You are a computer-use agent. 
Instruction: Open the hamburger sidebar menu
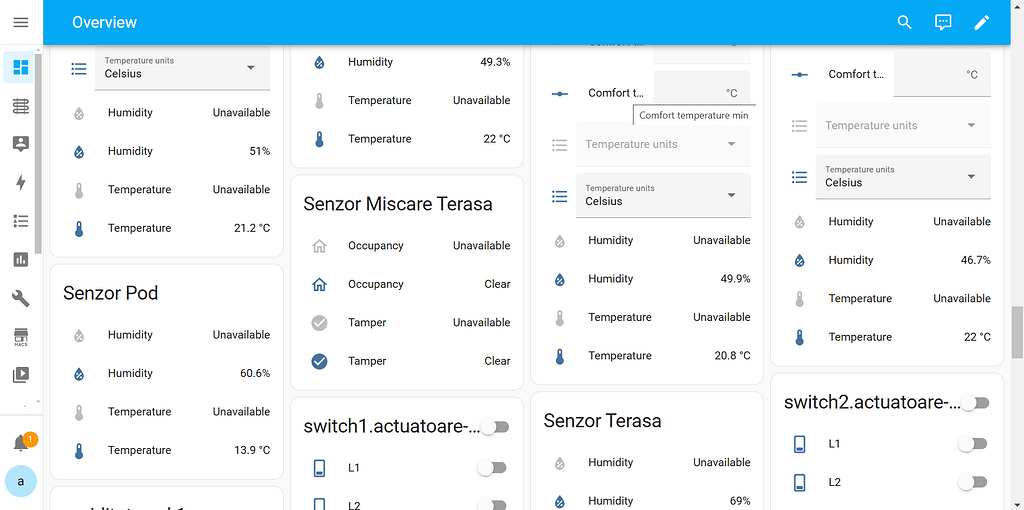pos(21,22)
